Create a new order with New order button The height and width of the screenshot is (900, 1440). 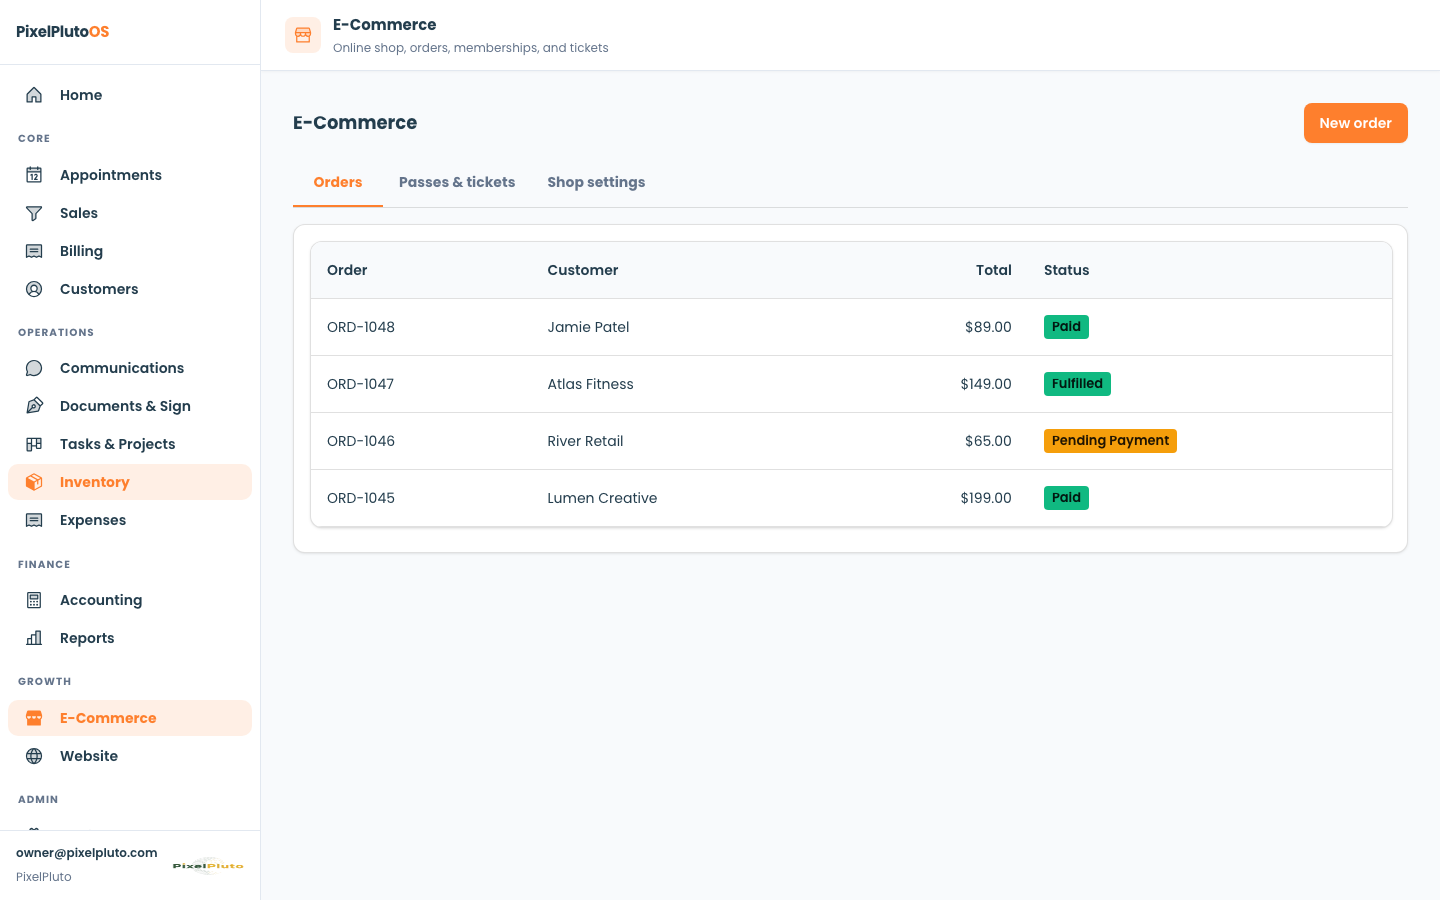click(1355, 123)
